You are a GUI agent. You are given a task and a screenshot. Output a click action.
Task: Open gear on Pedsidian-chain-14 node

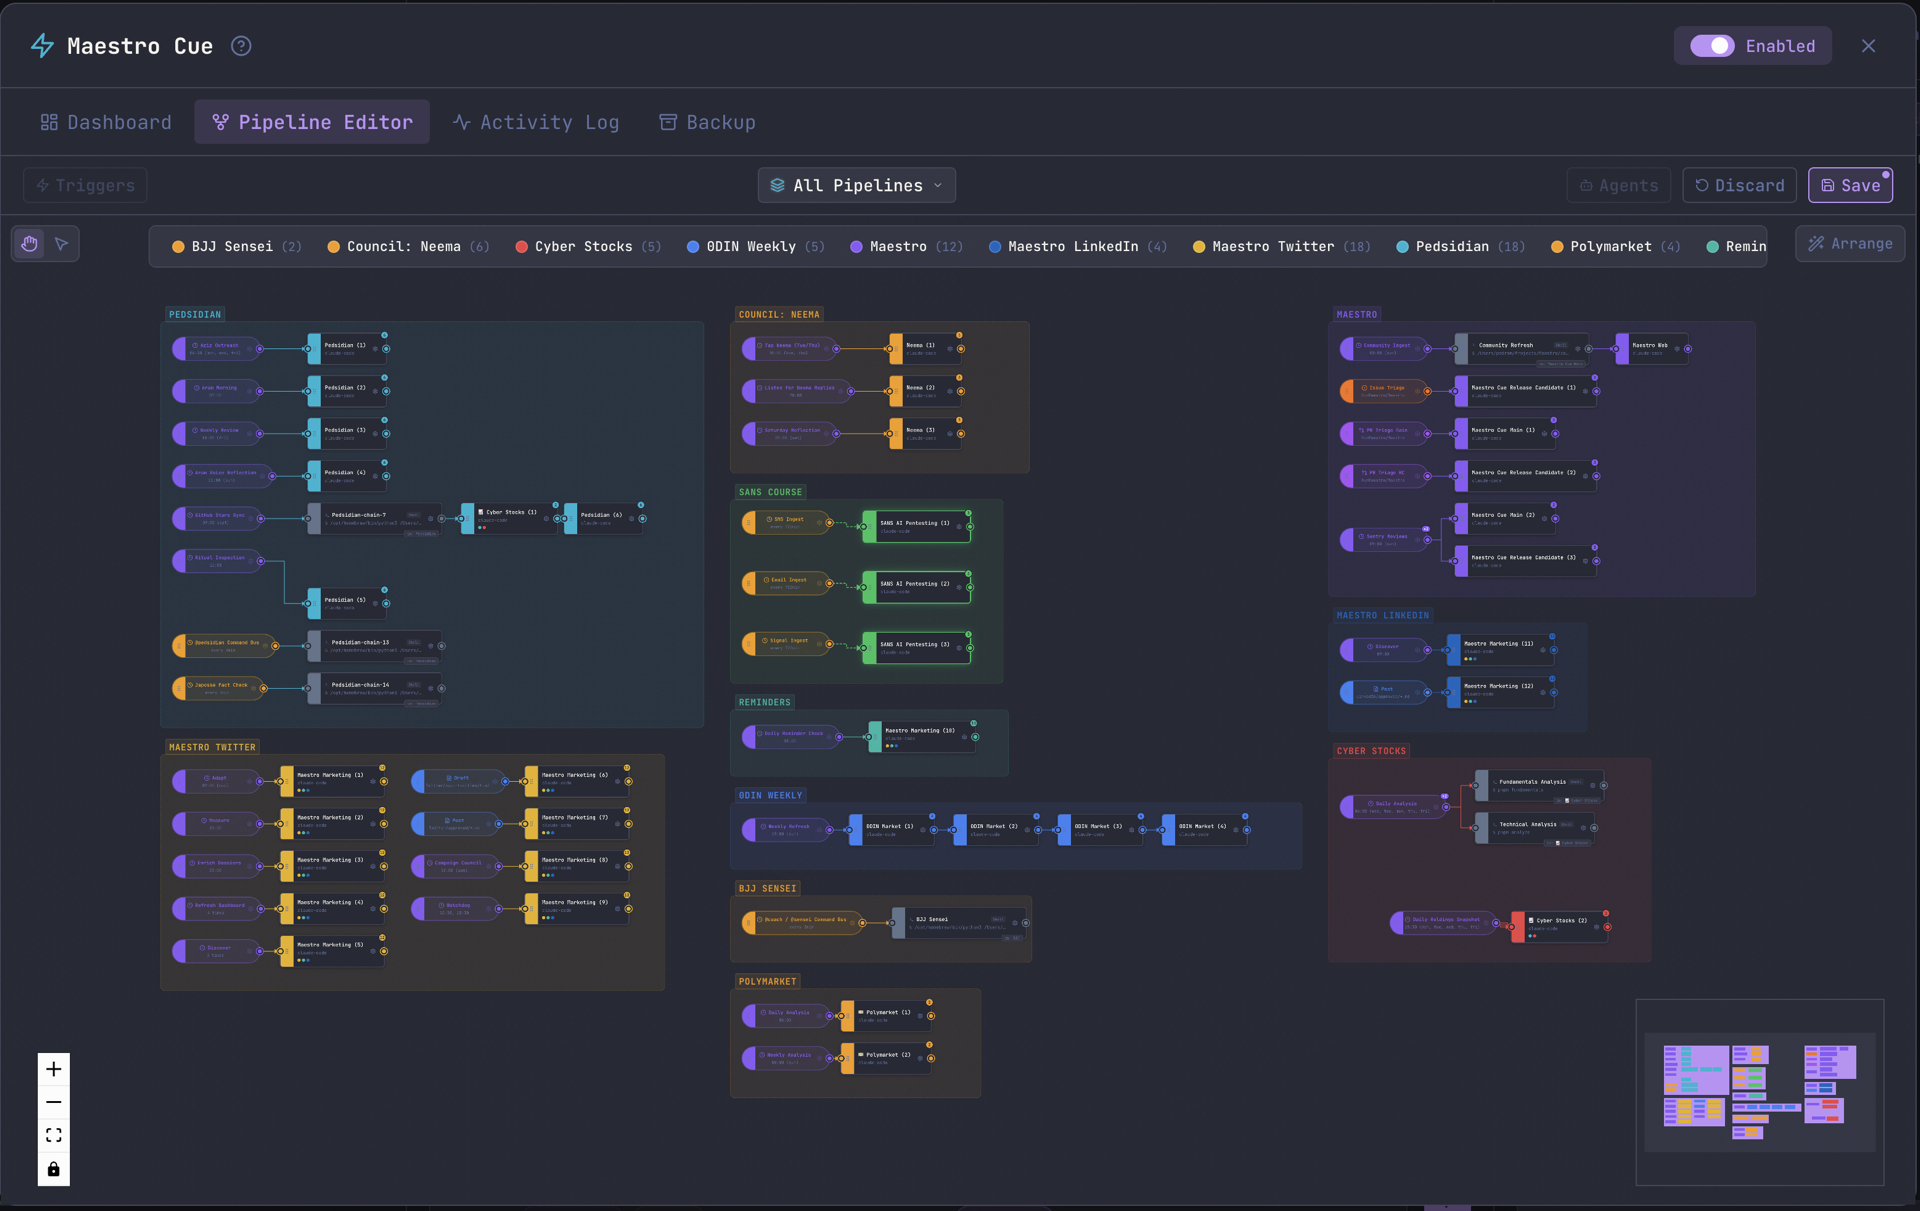[431, 688]
